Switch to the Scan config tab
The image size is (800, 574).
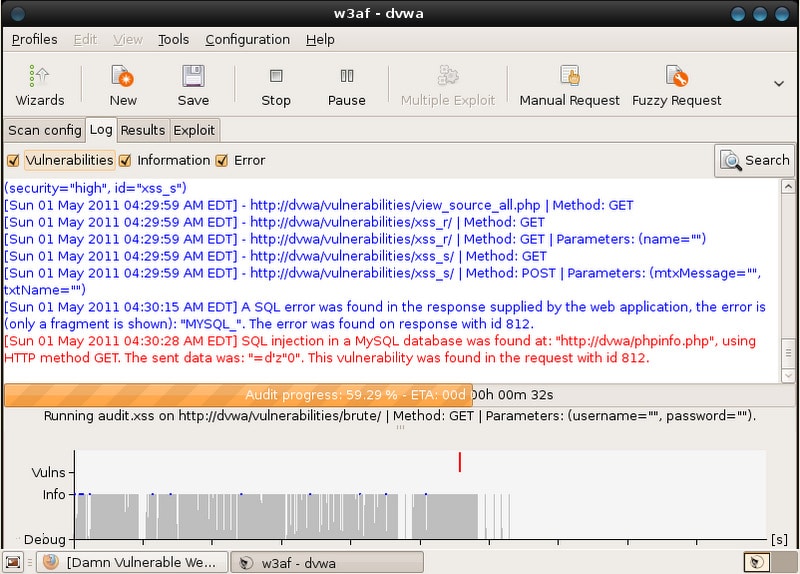(x=44, y=130)
